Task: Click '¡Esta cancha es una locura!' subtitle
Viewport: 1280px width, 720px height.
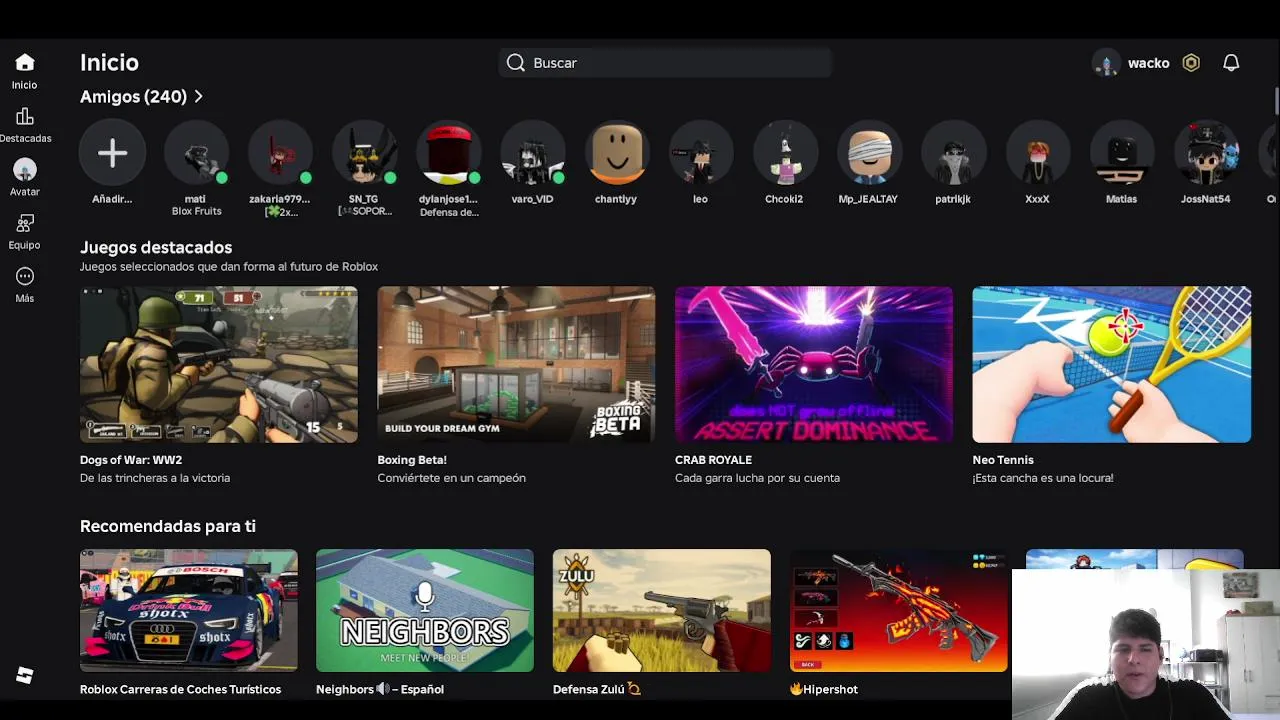Action: (1043, 478)
